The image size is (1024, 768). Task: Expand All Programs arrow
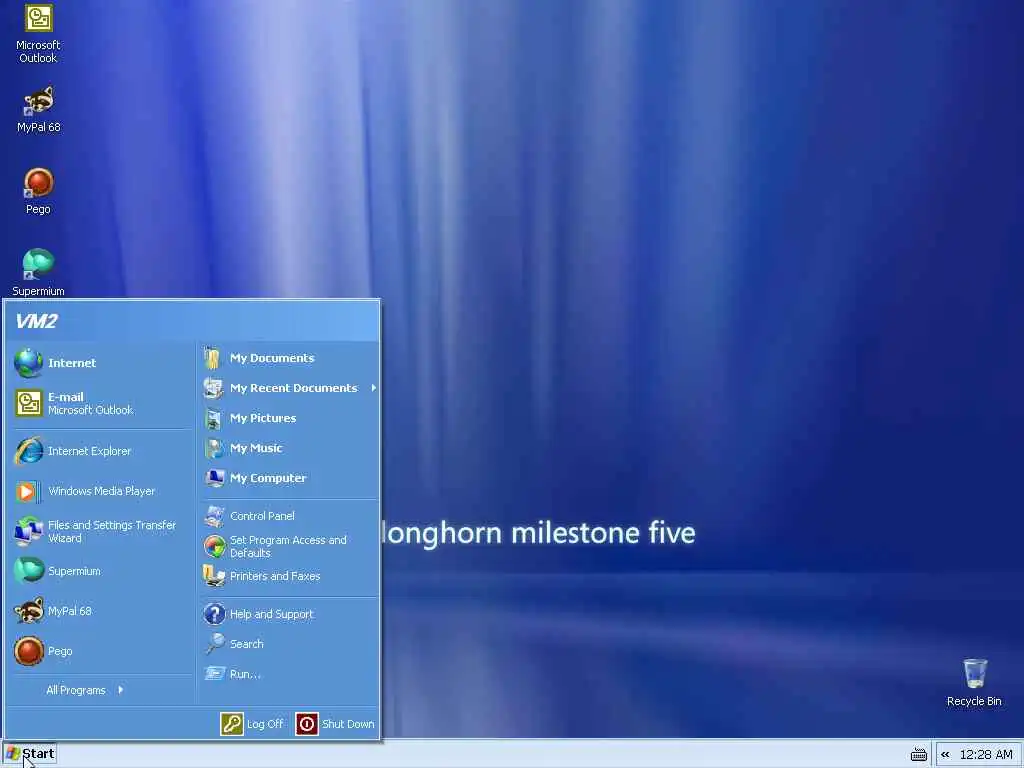click(121, 690)
